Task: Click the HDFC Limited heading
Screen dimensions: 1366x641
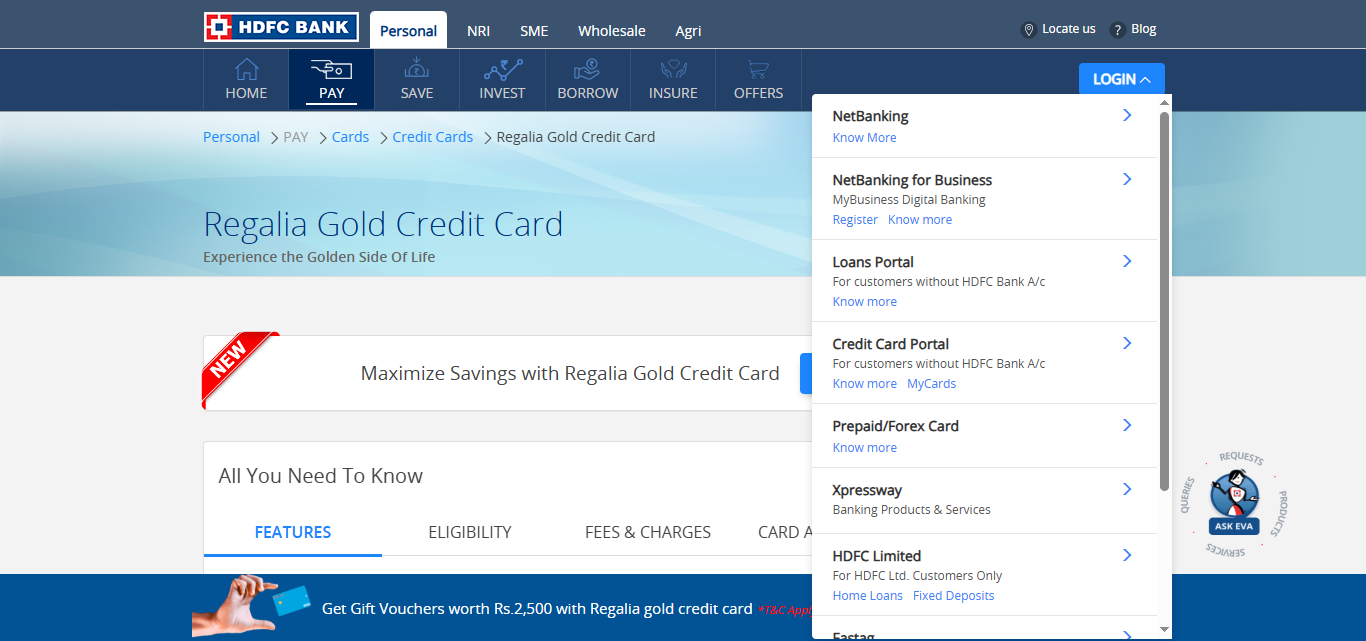Action: click(x=877, y=556)
